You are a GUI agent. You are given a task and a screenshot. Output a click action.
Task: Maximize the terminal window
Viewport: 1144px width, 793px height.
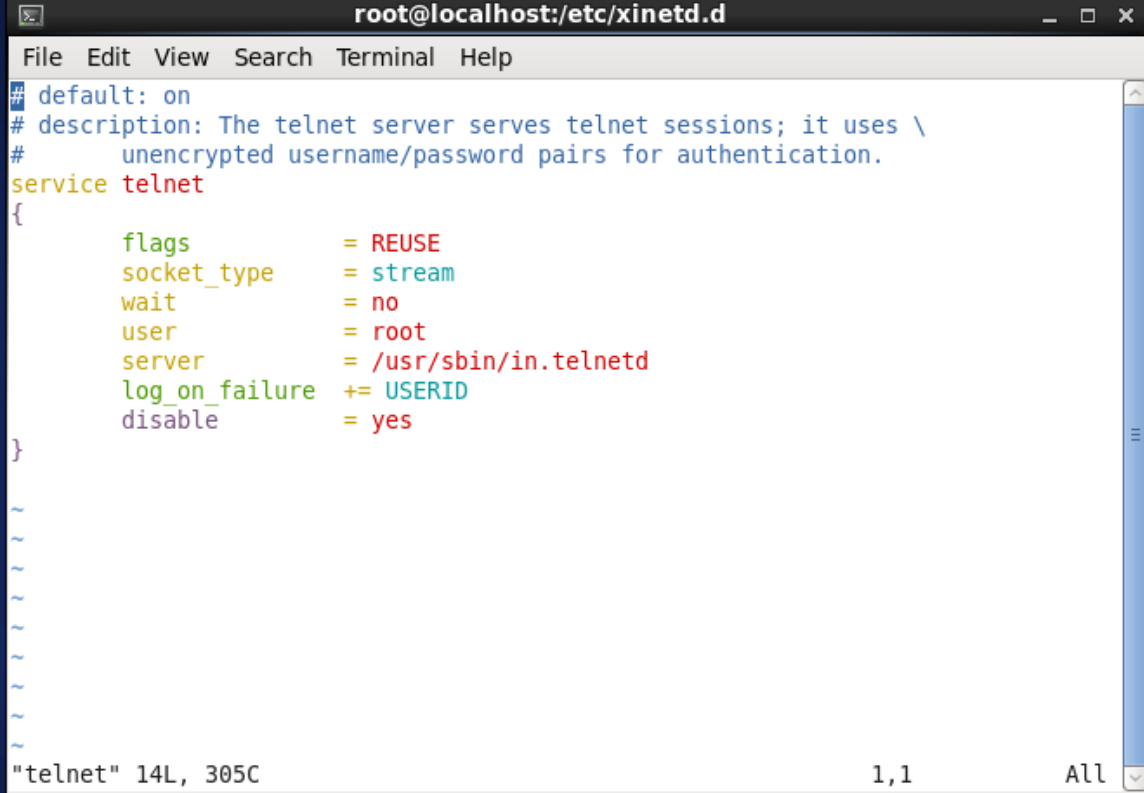[1088, 16]
